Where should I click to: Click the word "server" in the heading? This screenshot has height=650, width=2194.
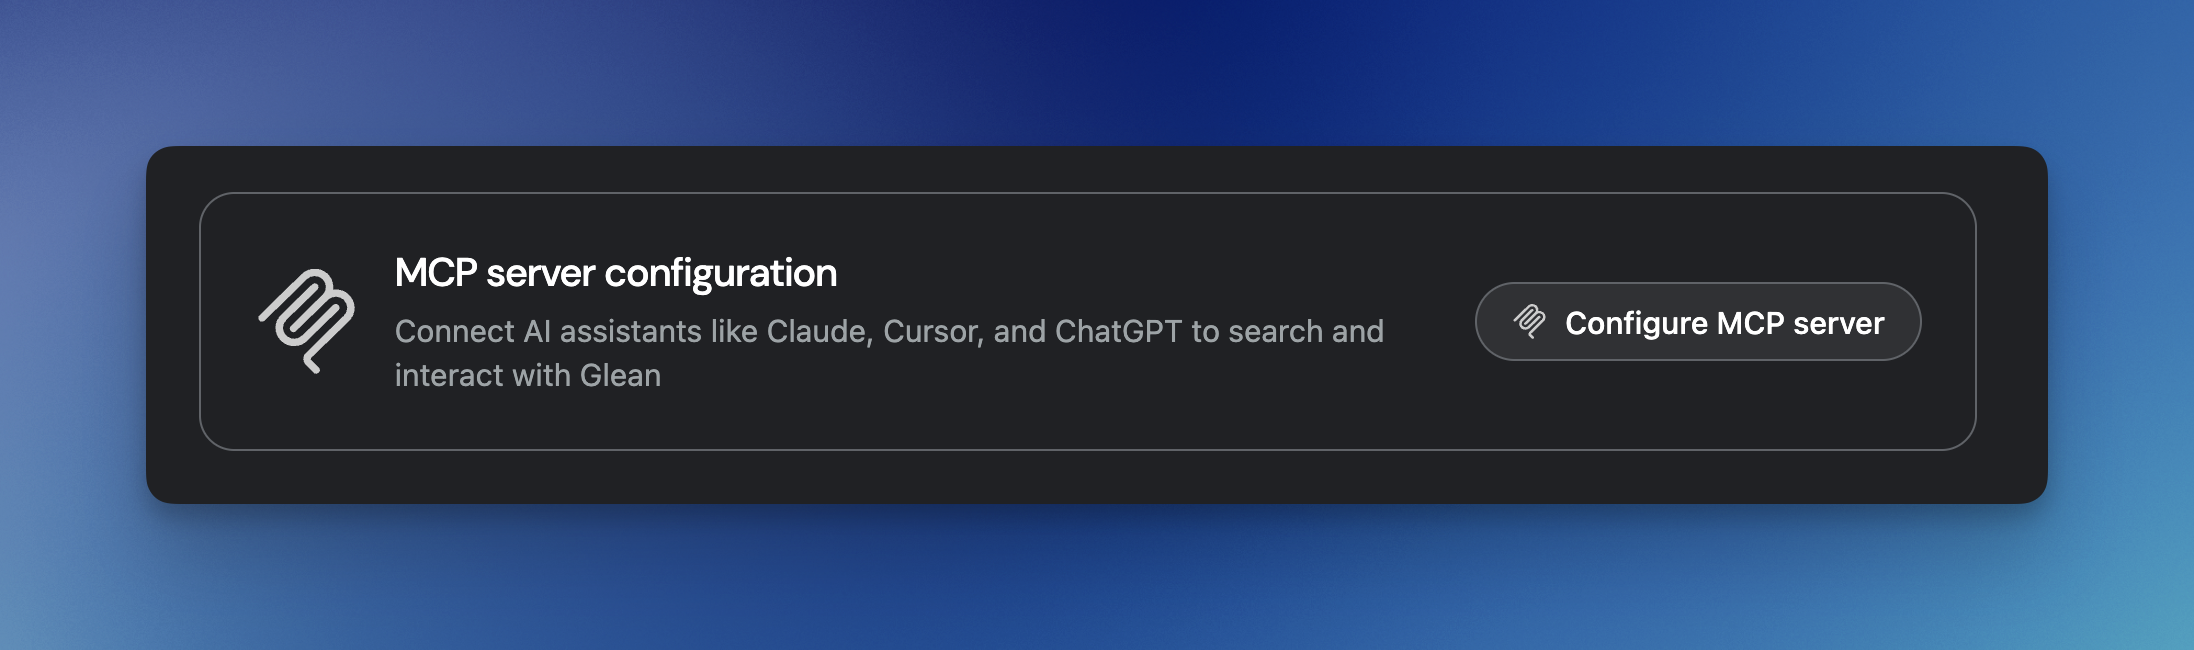[x=540, y=273]
